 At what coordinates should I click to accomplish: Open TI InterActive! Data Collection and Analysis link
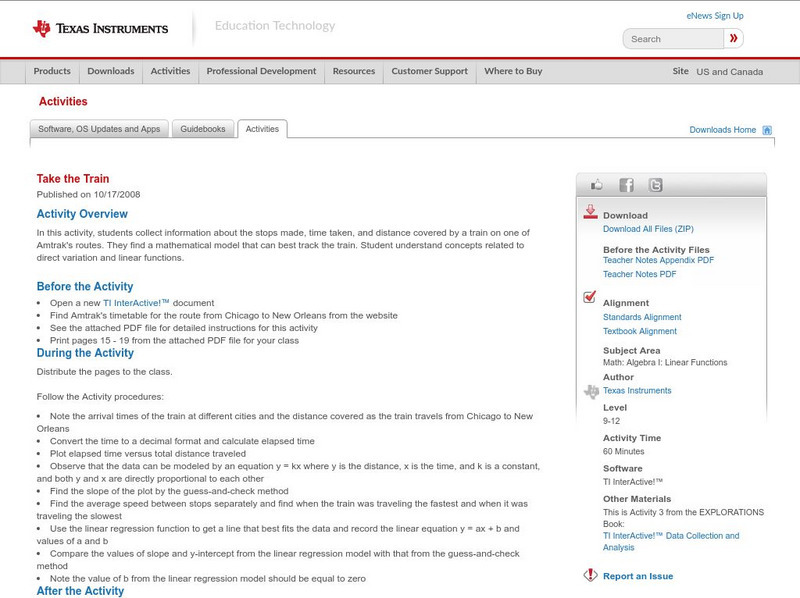click(671, 541)
